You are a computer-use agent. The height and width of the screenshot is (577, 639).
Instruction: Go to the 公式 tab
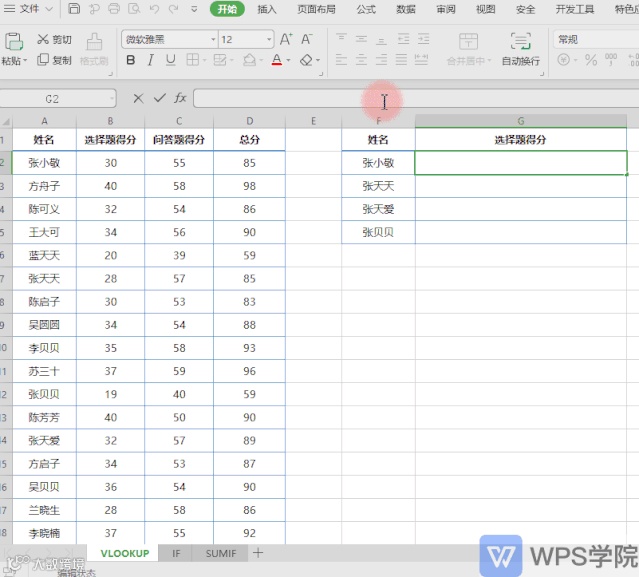pos(366,9)
